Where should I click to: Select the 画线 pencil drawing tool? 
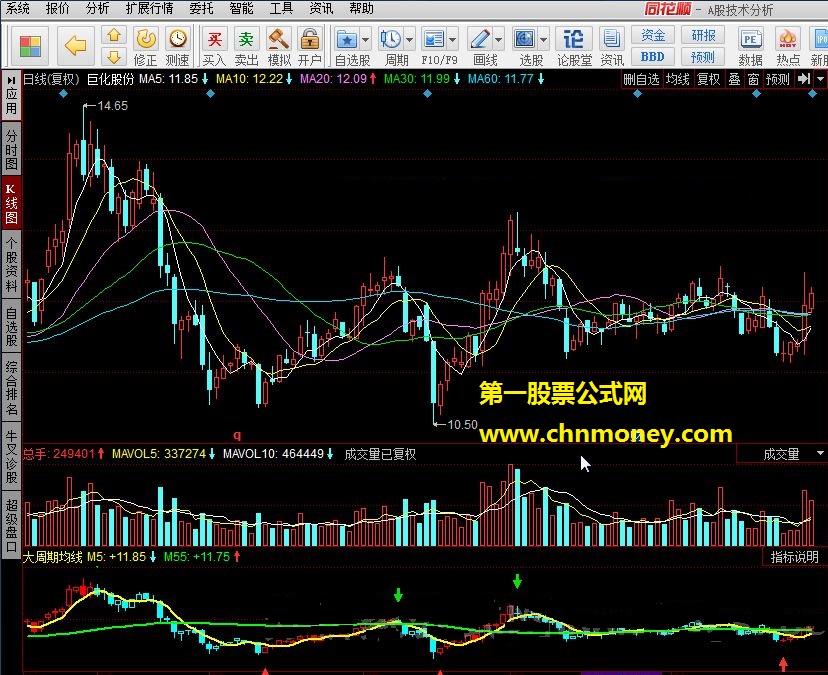pos(480,39)
